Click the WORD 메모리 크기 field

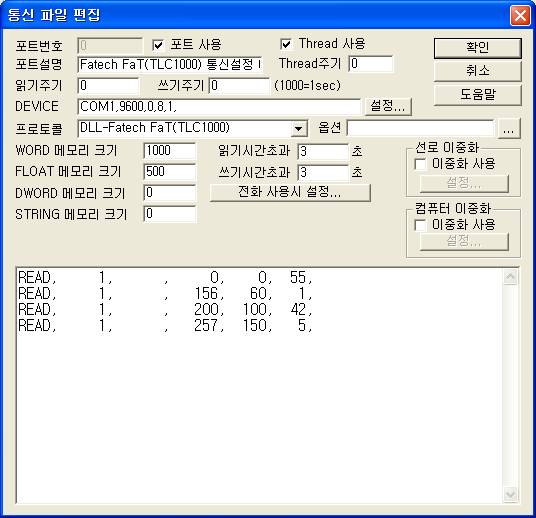pyautogui.click(x=170, y=151)
